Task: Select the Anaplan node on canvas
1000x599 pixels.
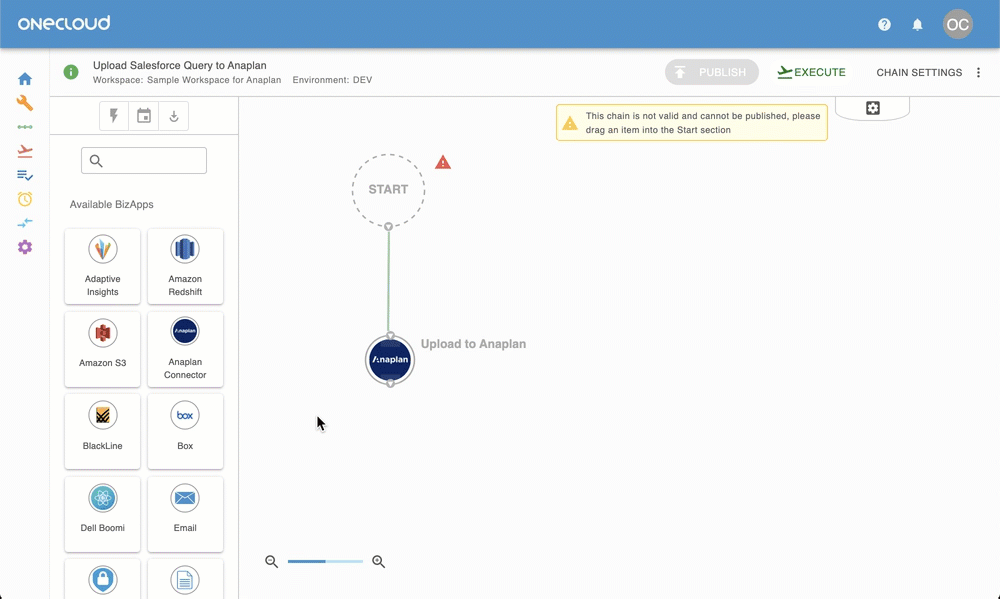Action: [390, 360]
